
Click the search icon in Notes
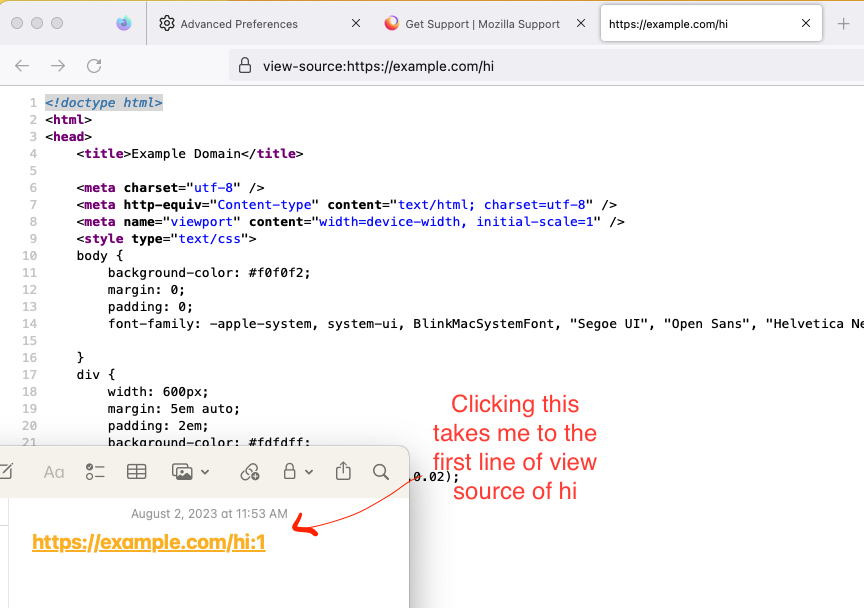(381, 472)
